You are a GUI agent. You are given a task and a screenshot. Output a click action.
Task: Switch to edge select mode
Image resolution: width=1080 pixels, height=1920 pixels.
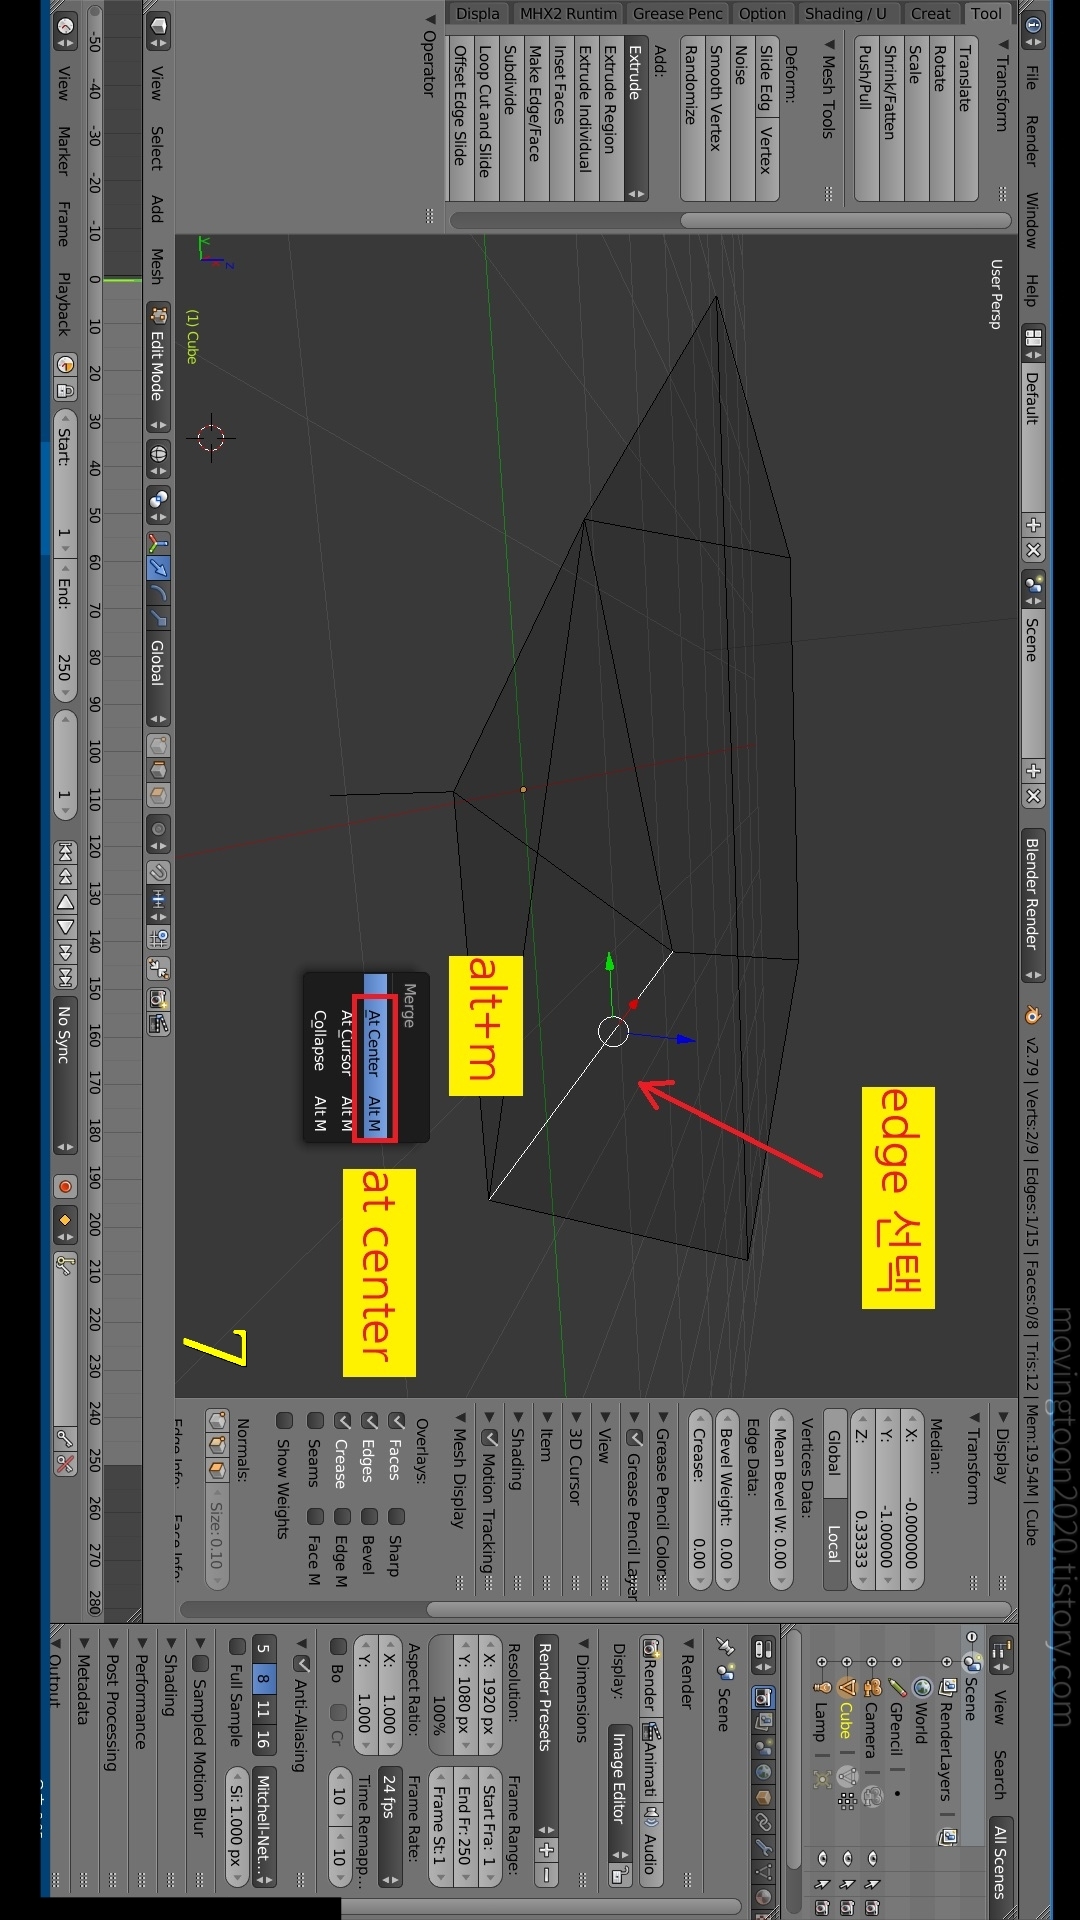coord(158,770)
